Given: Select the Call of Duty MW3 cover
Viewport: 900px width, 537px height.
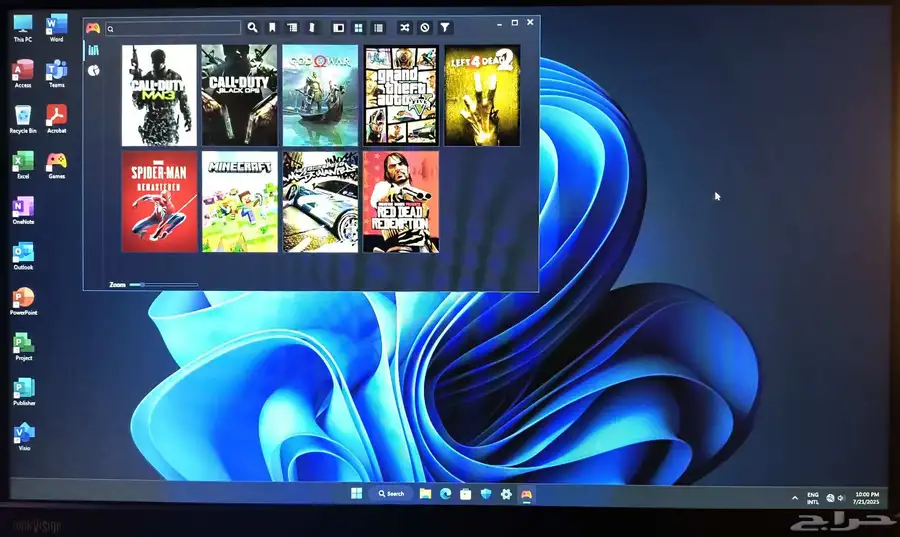Looking at the screenshot, I should tap(159, 95).
